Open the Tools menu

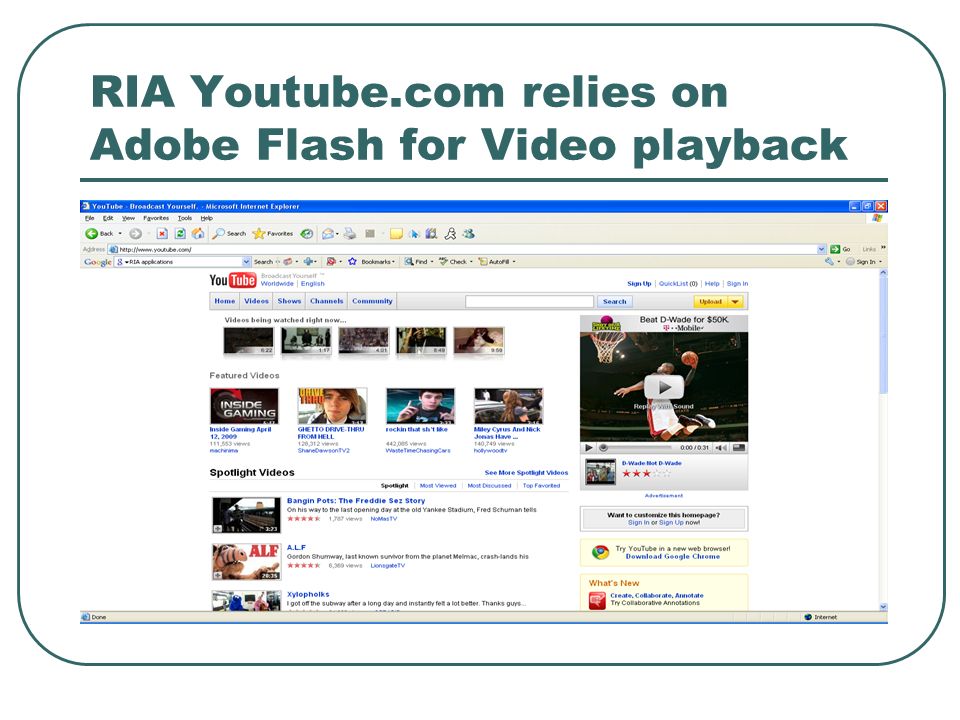[x=185, y=218]
